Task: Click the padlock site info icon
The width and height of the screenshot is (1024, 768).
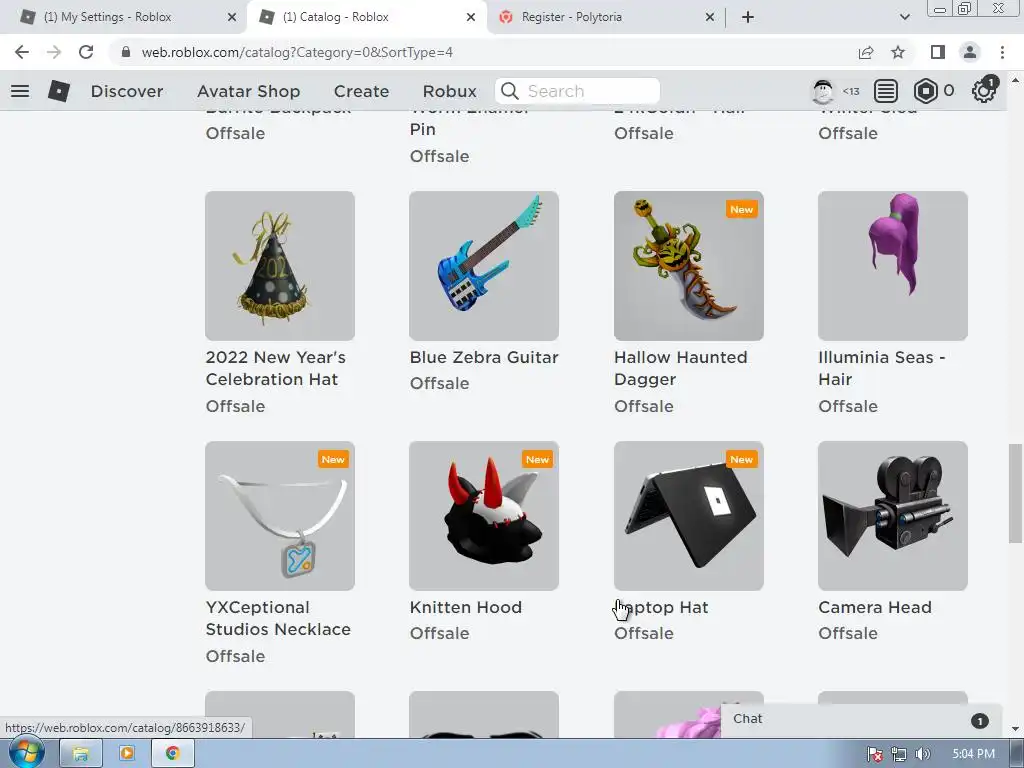Action: coord(126,52)
